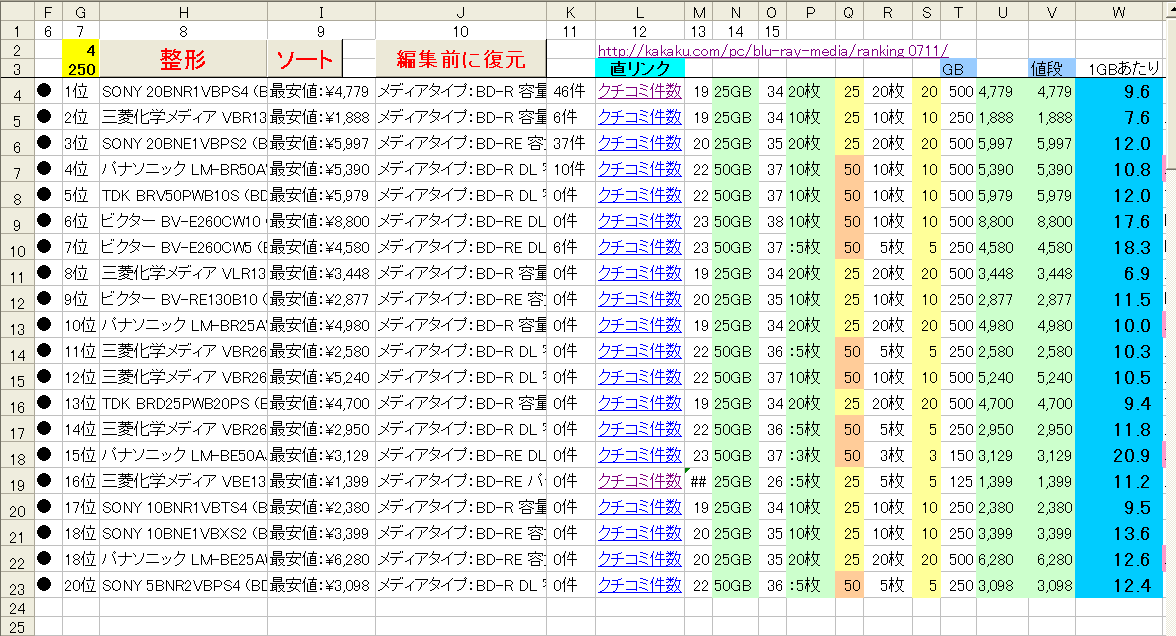Select the 2位 rank cell
The width and height of the screenshot is (1176, 636).
[81, 118]
